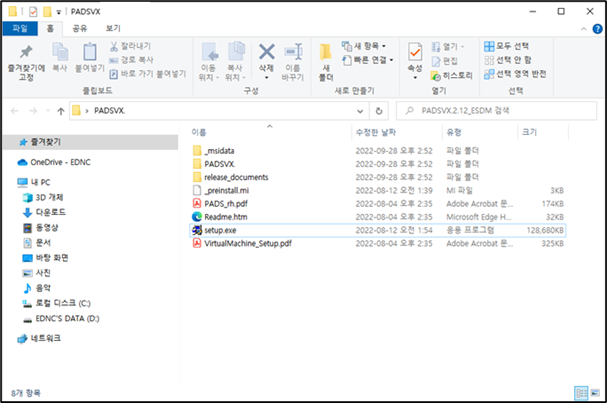607x403 pixels.
Task: Click the History (히스토리) ribbon item
Action: pos(452,76)
